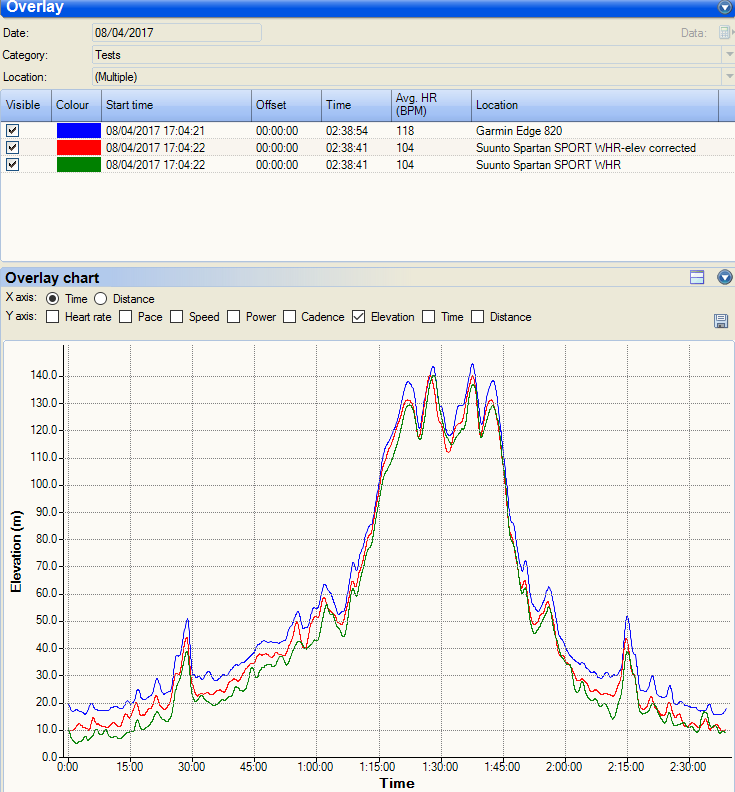Sort by the Start time column header
The image size is (735, 792).
(x=176, y=105)
